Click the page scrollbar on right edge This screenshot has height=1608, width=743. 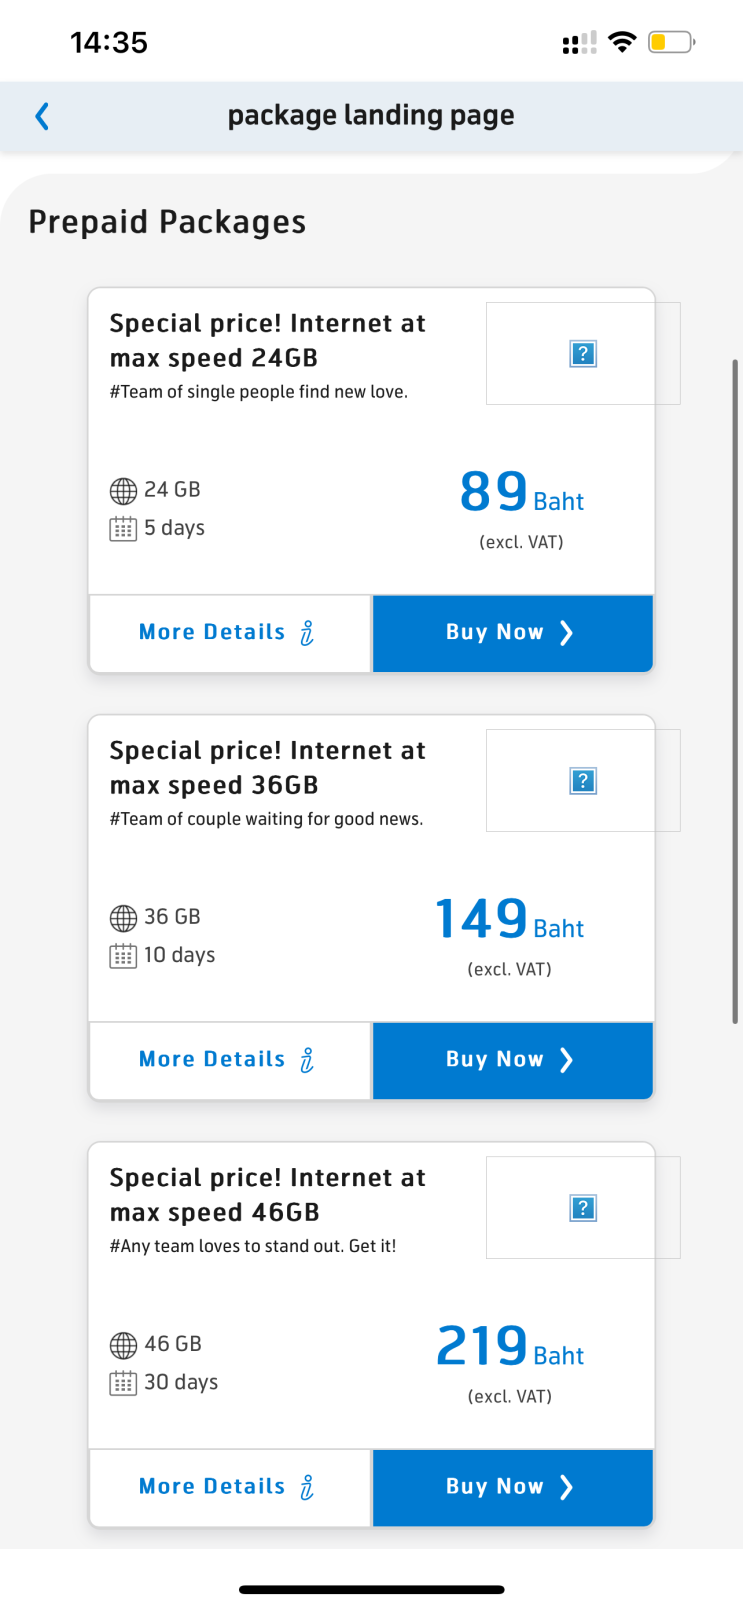tap(736, 690)
